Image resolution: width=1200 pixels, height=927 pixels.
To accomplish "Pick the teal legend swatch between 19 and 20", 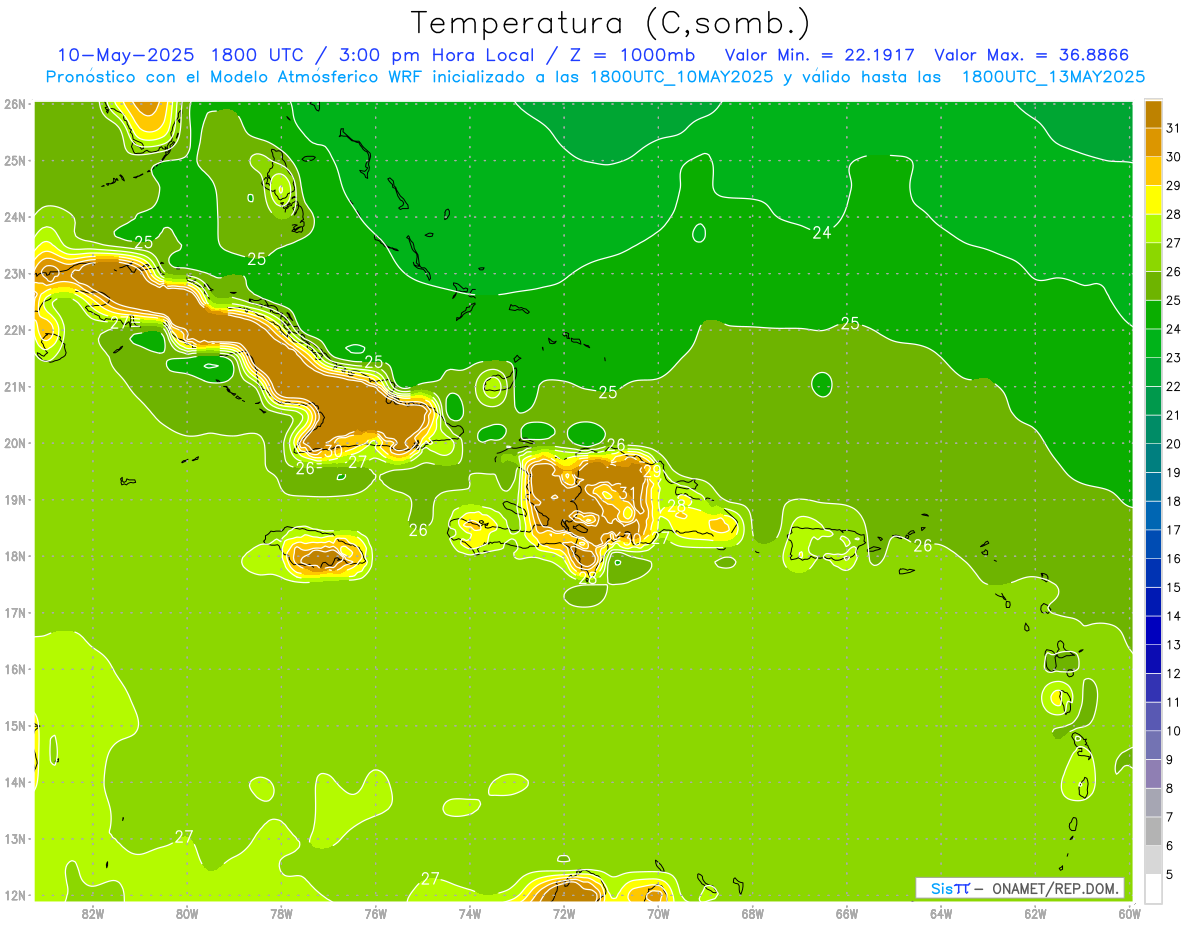I will point(1153,457).
